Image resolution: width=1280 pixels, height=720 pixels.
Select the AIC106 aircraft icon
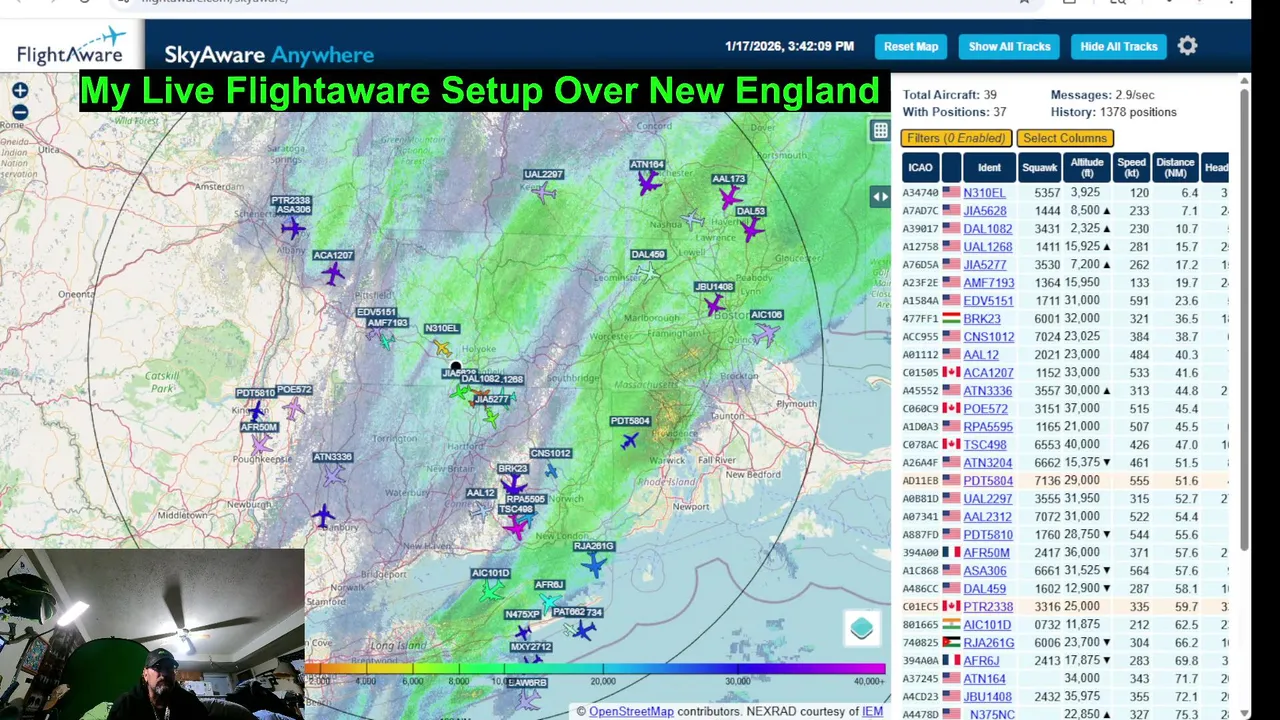click(766, 334)
